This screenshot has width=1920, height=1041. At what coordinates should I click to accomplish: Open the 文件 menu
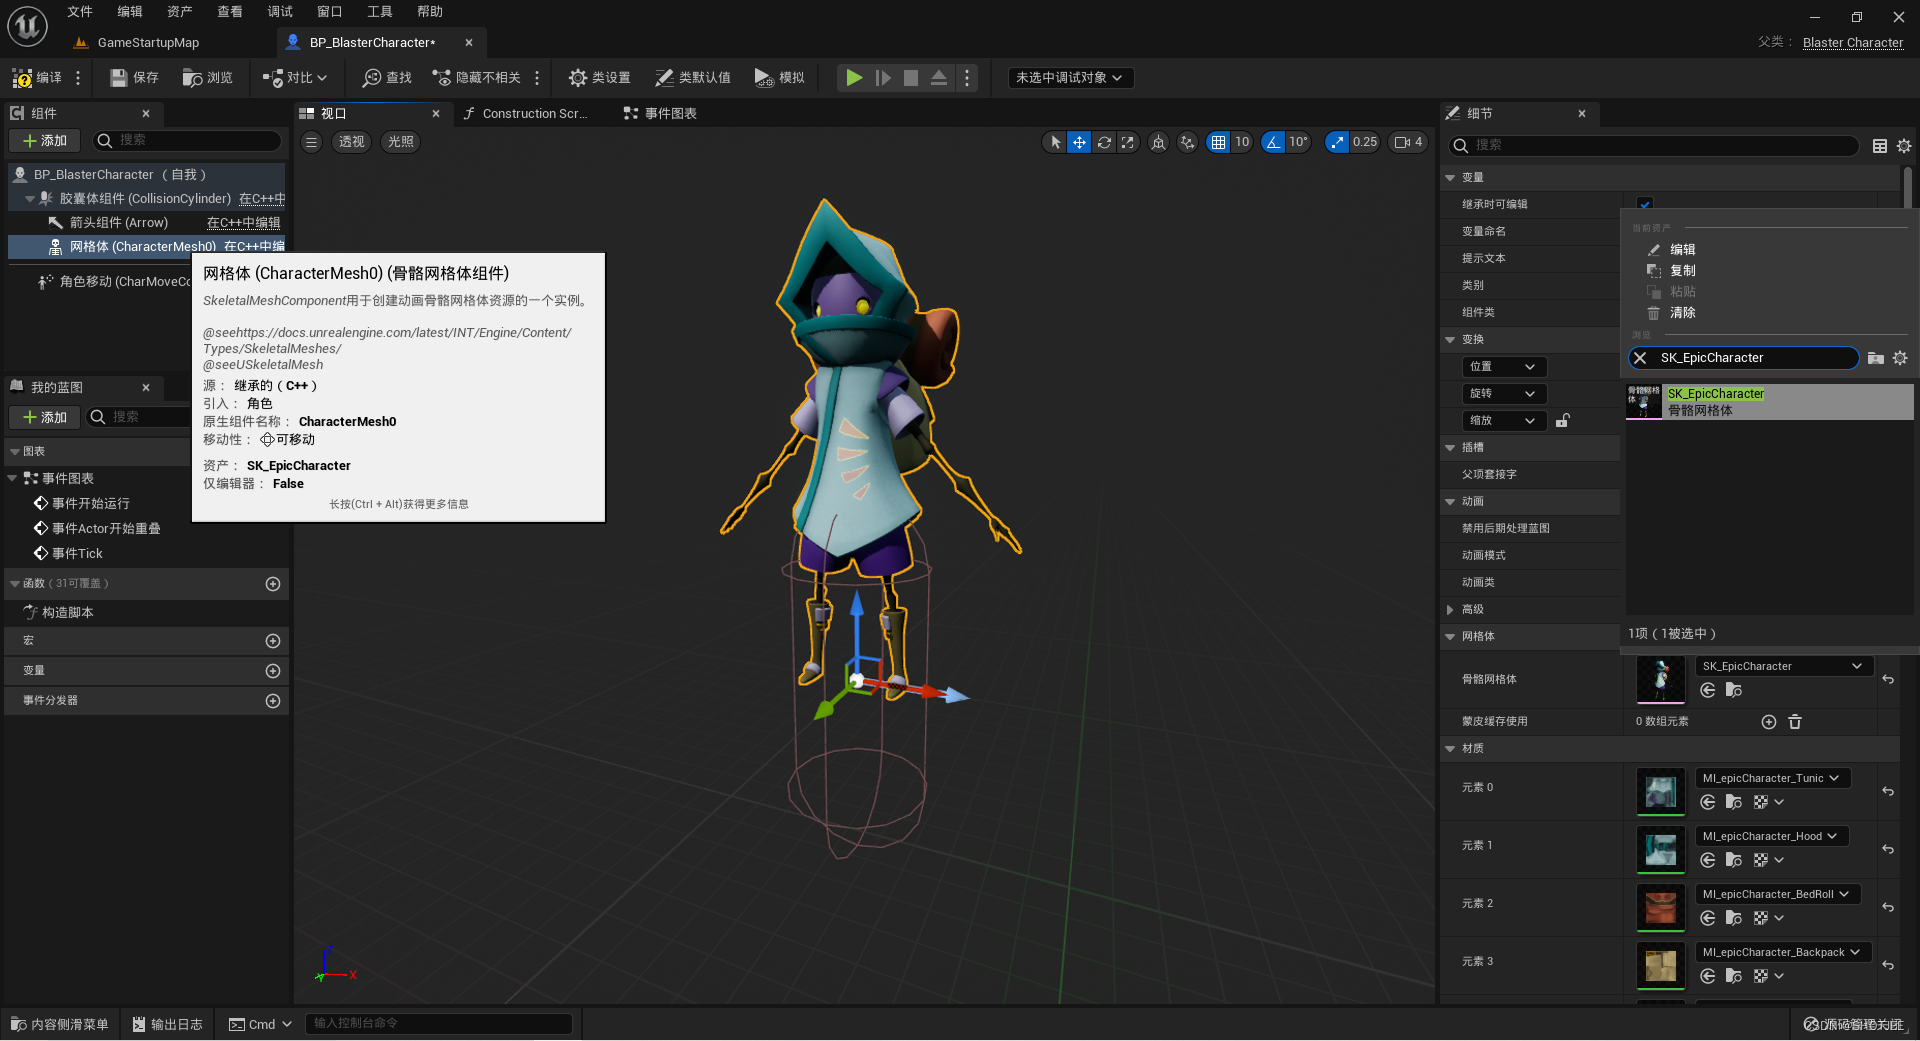click(80, 12)
